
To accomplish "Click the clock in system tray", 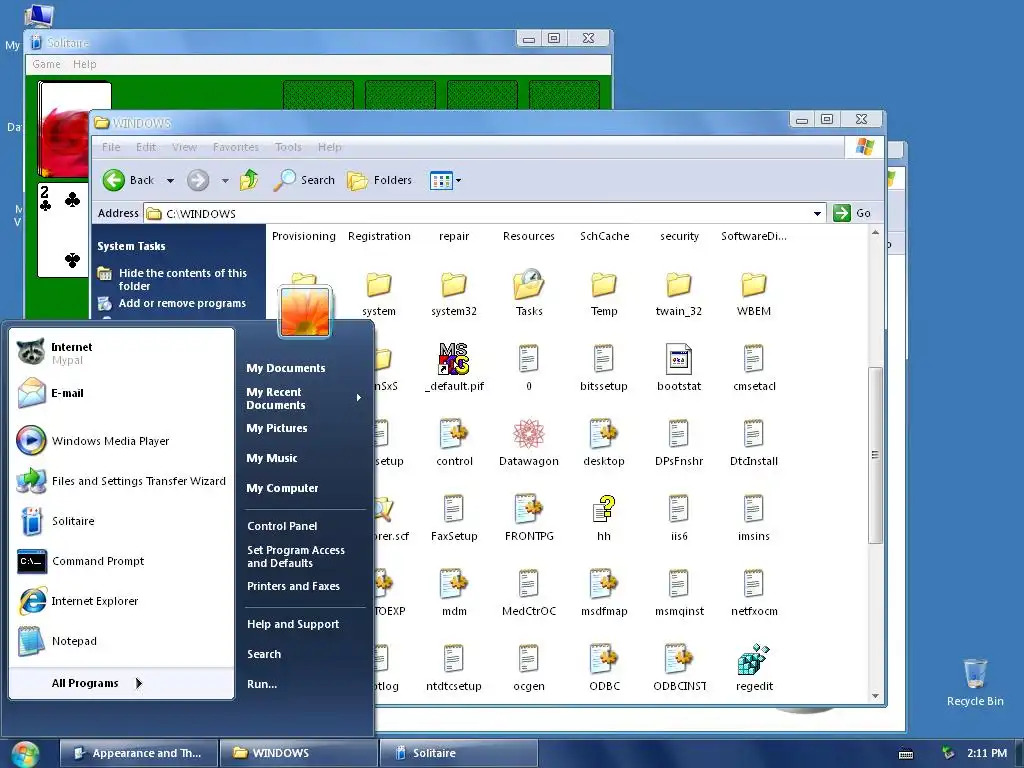I will [x=987, y=753].
